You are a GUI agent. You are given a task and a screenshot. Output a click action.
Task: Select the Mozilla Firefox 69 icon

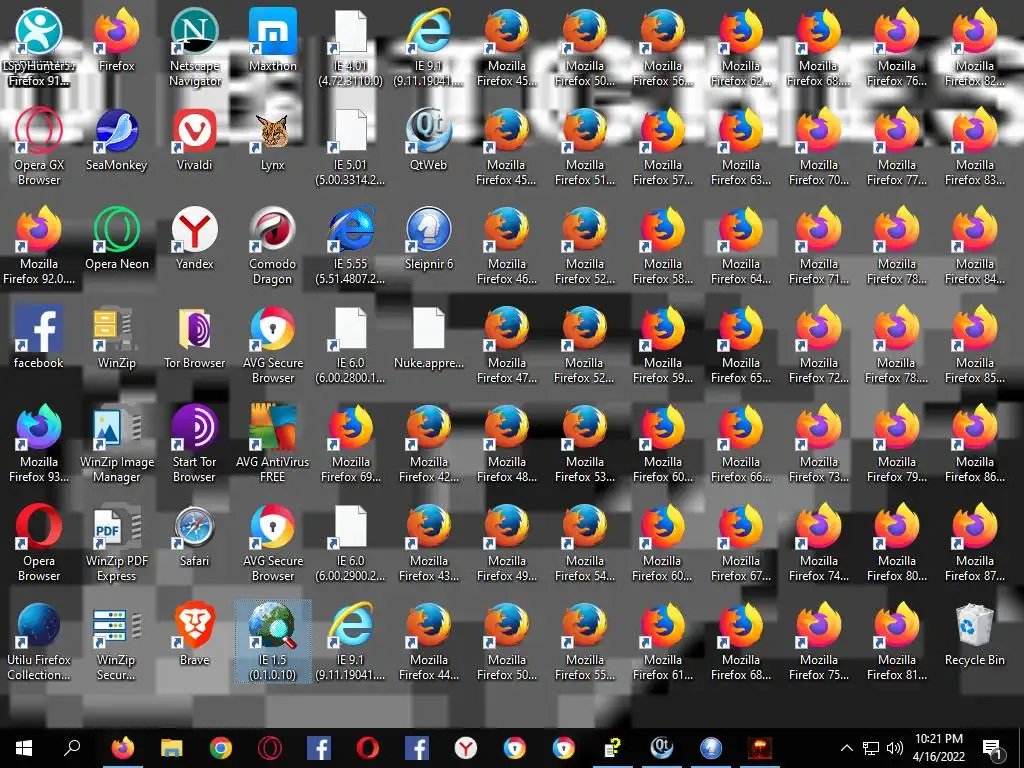351,444
